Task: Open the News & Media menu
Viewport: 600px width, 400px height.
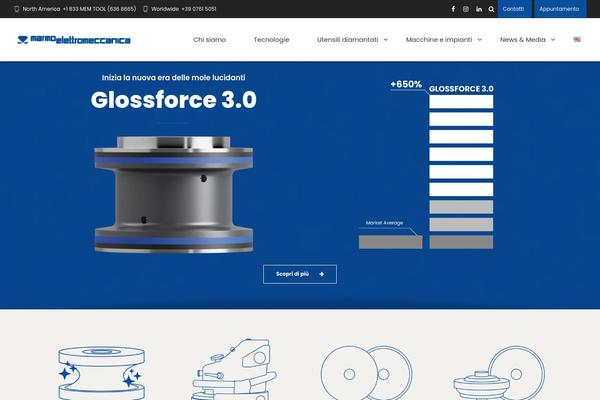Action: (x=523, y=39)
